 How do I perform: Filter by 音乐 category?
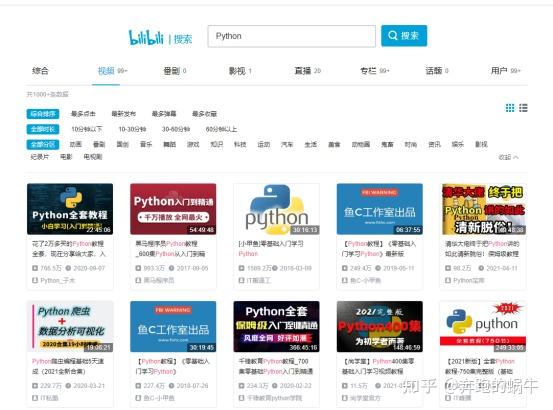146,145
